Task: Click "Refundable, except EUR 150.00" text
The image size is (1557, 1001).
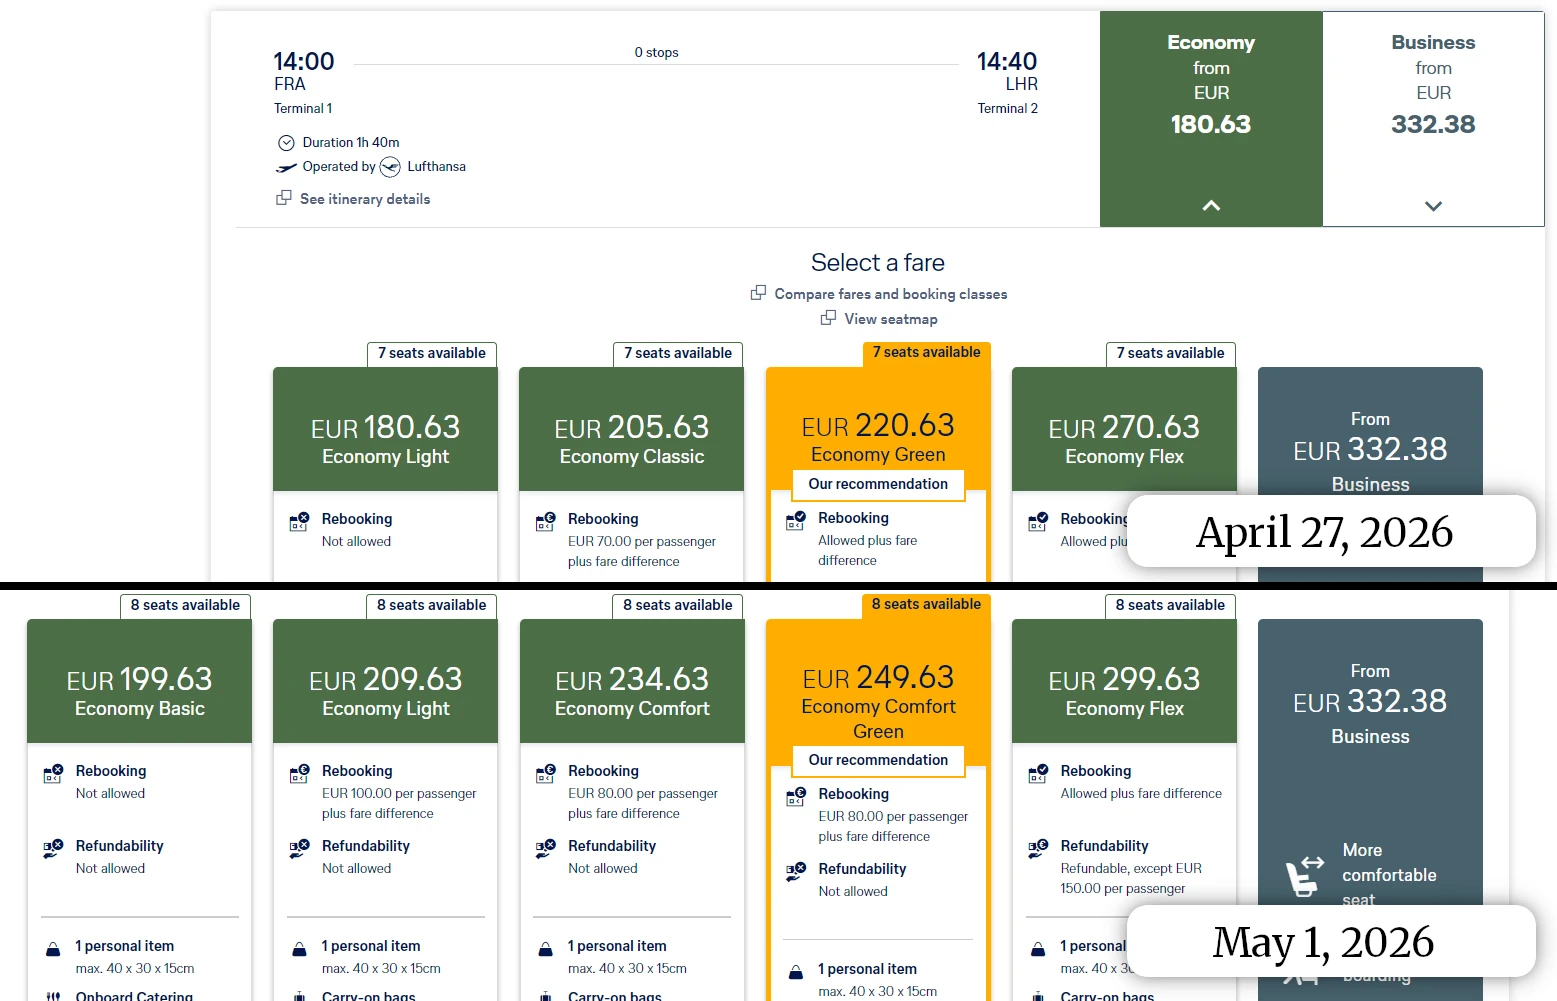Action: (x=1131, y=878)
